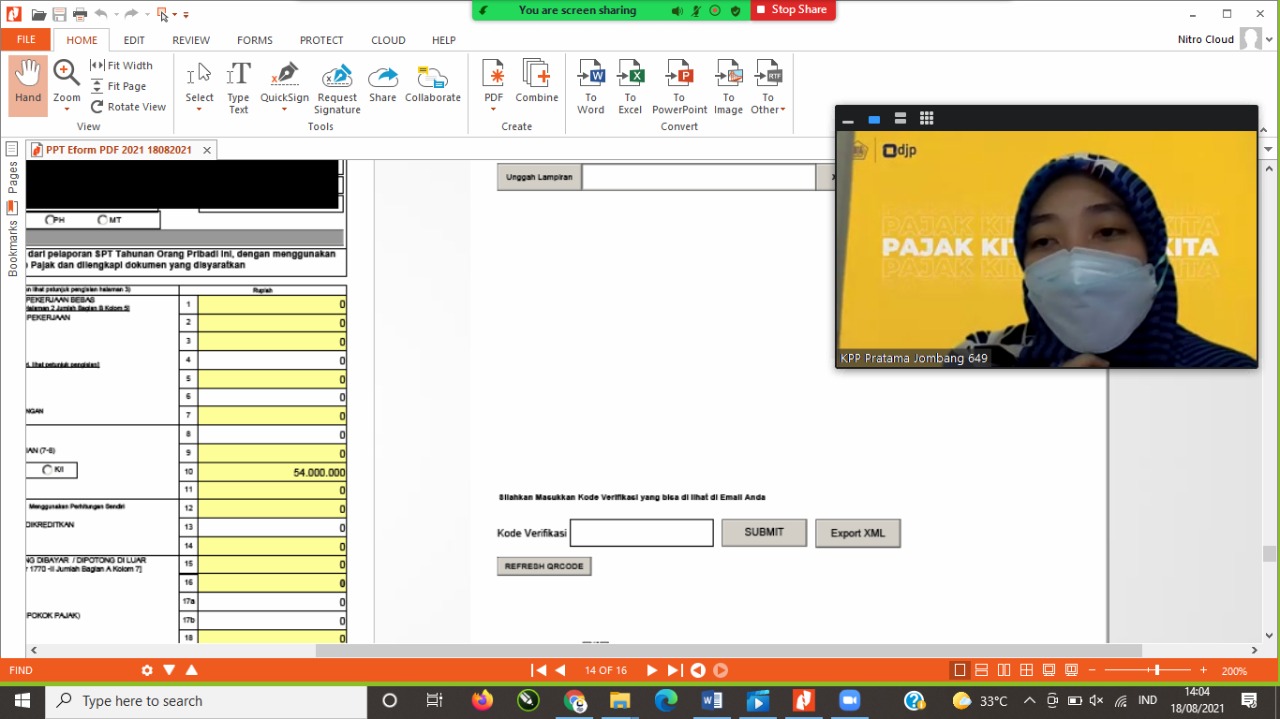Image resolution: width=1280 pixels, height=719 pixels.
Task: Click the Request Signature icon
Action: [337, 77]
